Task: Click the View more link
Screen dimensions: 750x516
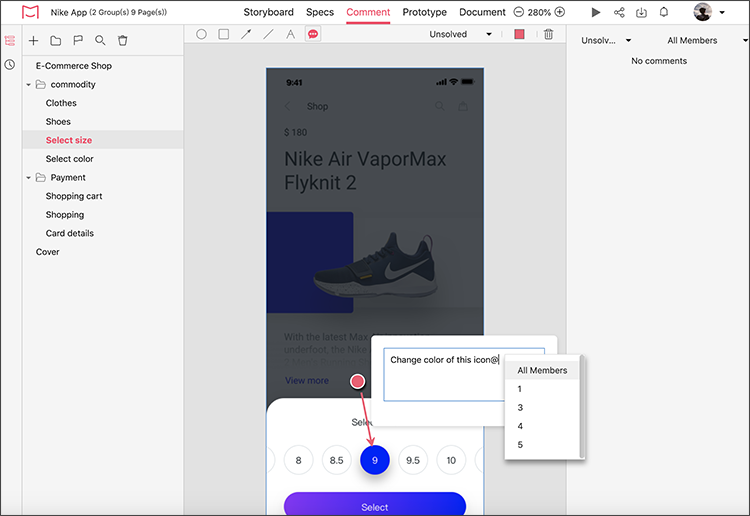Action: 307,381
